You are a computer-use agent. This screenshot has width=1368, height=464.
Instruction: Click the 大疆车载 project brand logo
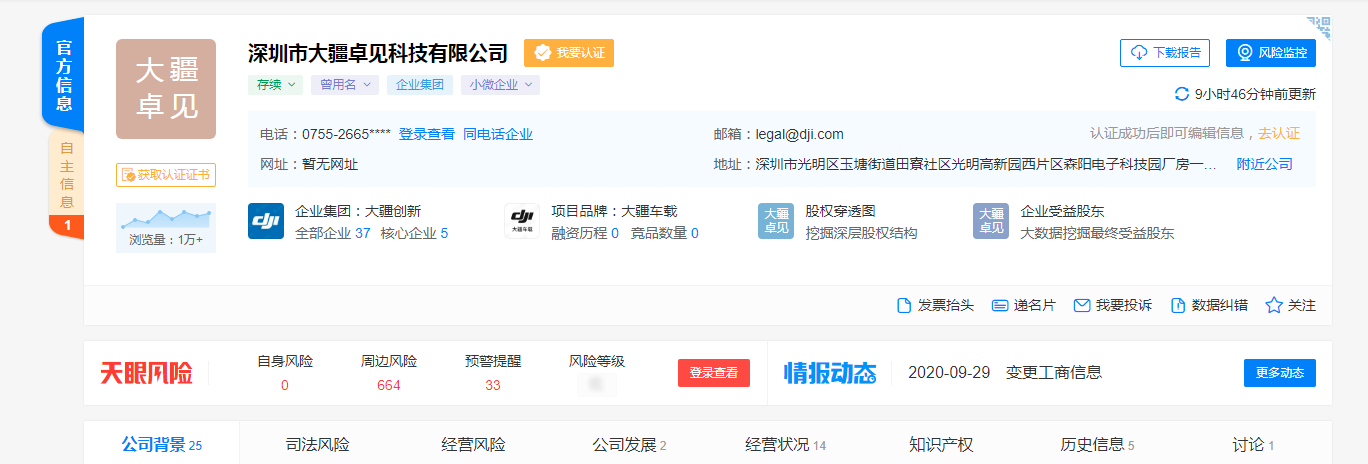(x=522, y=220)
